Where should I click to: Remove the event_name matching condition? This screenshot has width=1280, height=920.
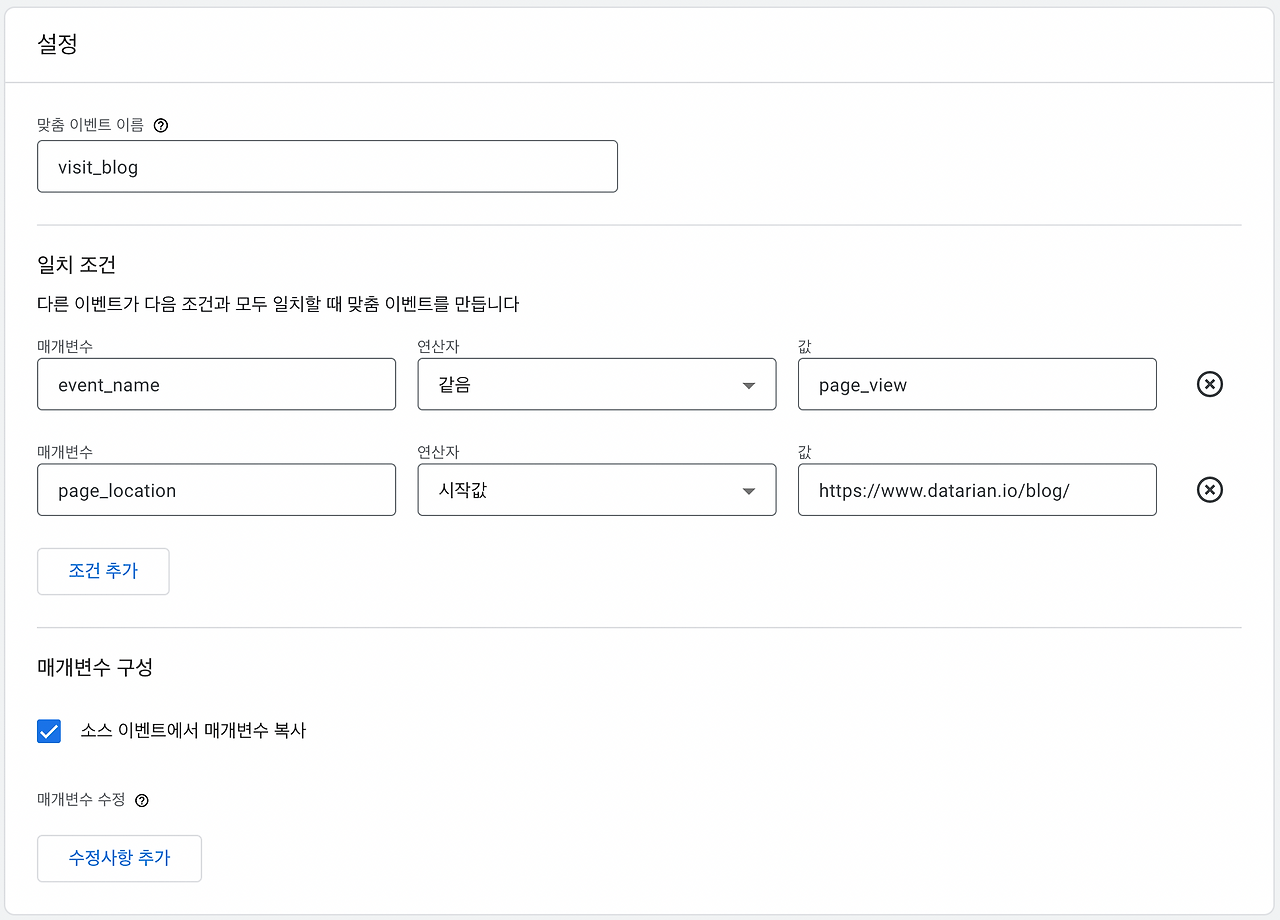[1209, 384]
